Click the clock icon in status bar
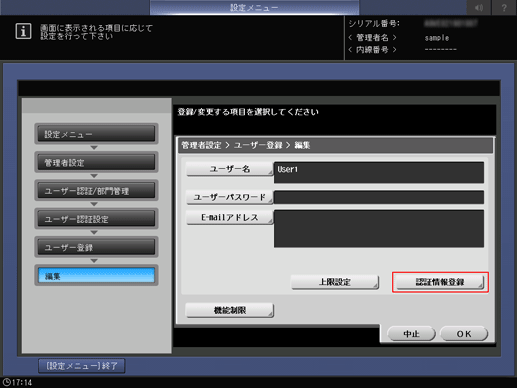The width and height of the screenshot is (517, 388). (x=6, y=382)
